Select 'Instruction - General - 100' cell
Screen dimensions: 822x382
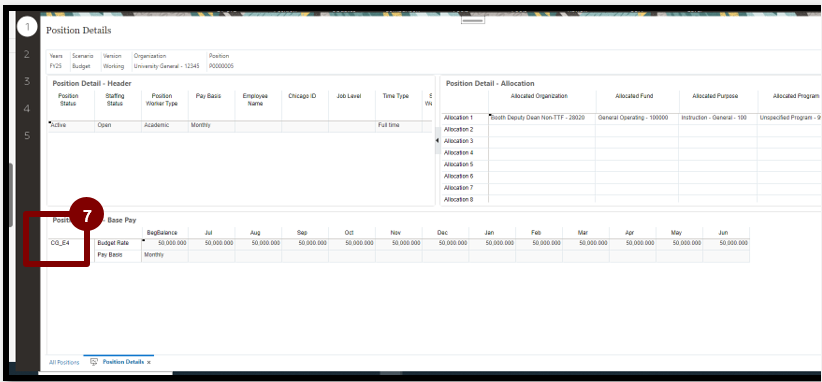pos(718,118)
